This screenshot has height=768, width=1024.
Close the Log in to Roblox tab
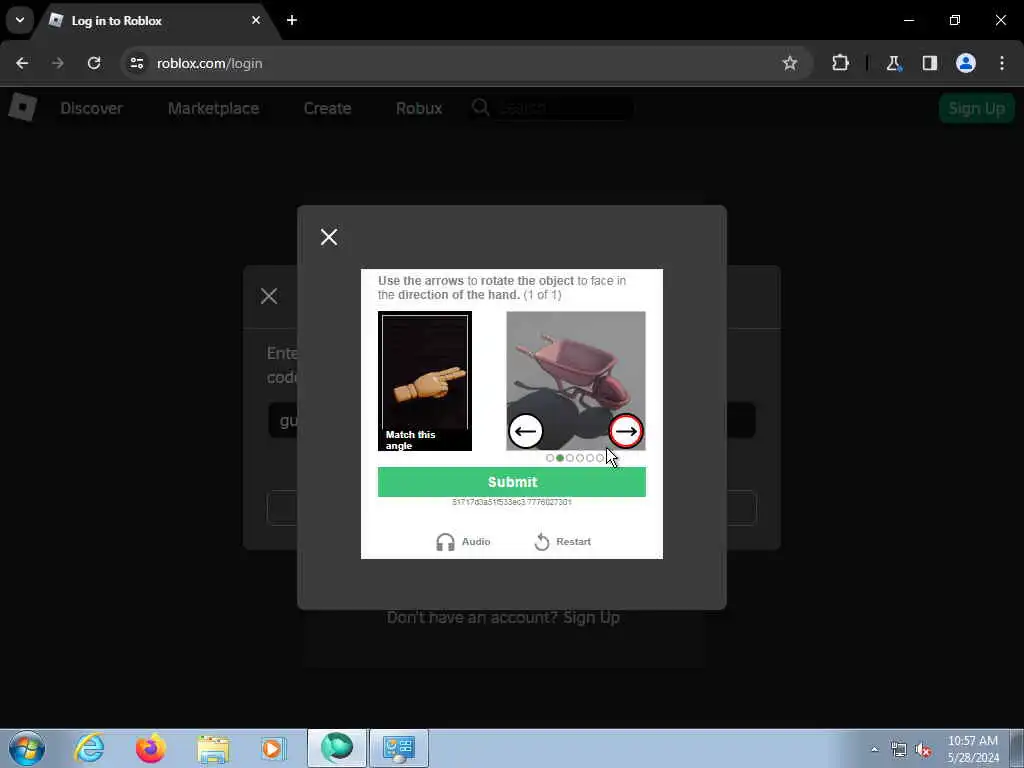click(x=256, y=20)
